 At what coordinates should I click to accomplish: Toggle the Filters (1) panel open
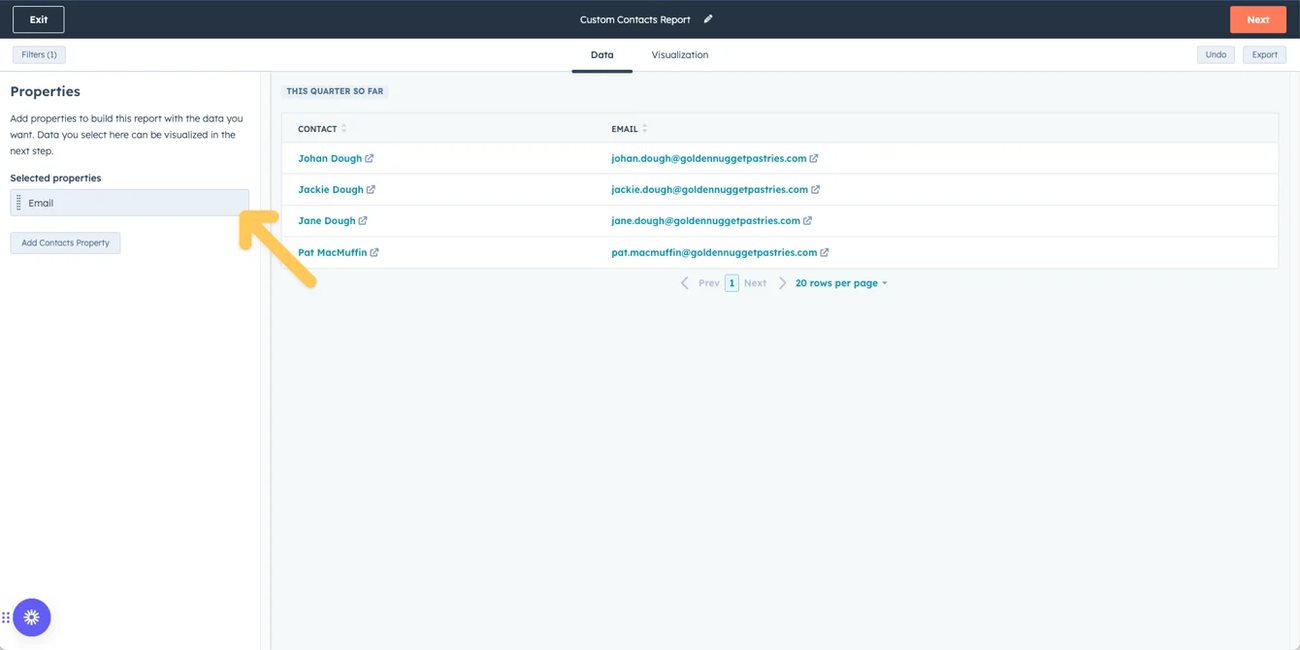[x=38, y=54]
